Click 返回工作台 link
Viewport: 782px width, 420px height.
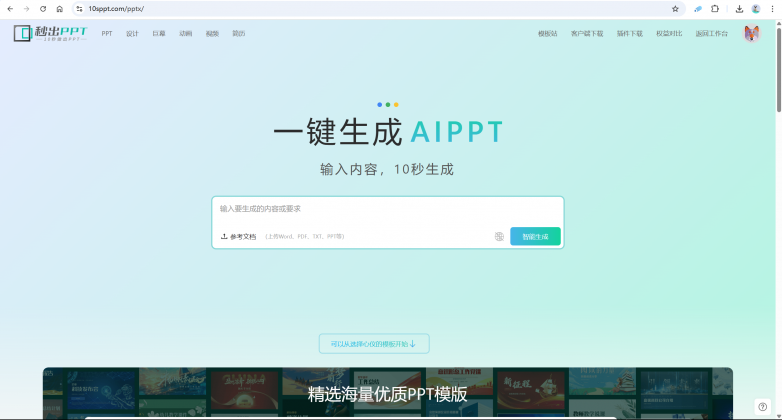[x=712, y=33]
